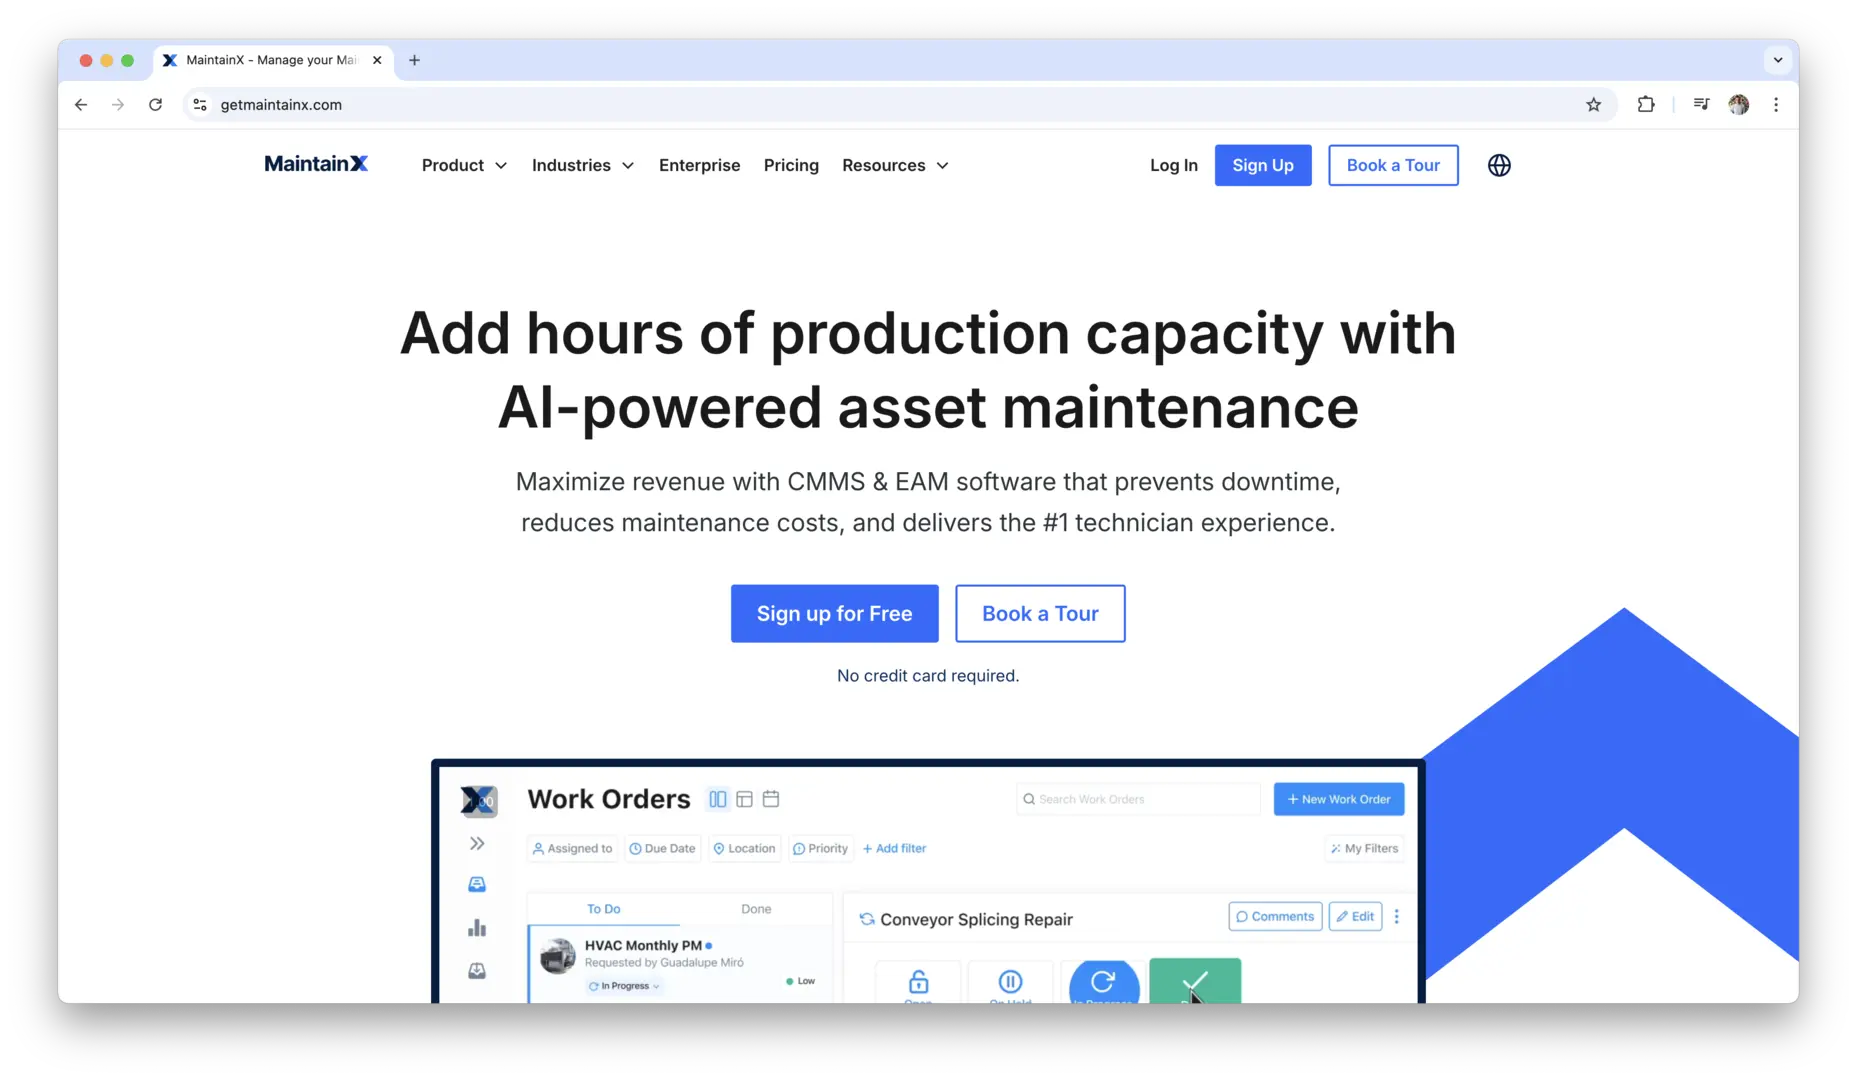Switch Work Orders to table view
Image resolution: width=1857 pixels, height=1080 pixels.
click(x=744, y=799)
